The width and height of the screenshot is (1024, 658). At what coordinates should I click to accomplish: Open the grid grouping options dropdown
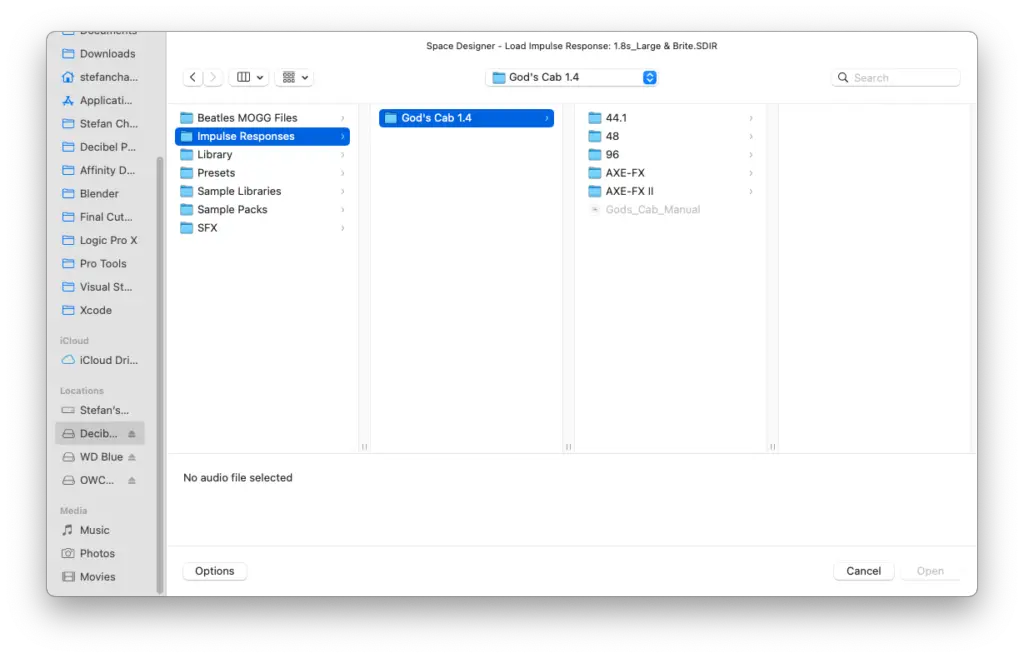(x=295, y=77)
